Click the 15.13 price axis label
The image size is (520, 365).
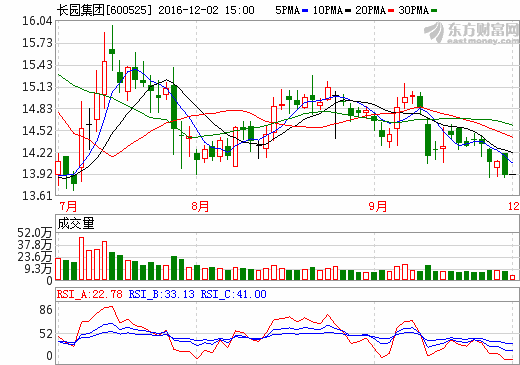pos(37,87)
